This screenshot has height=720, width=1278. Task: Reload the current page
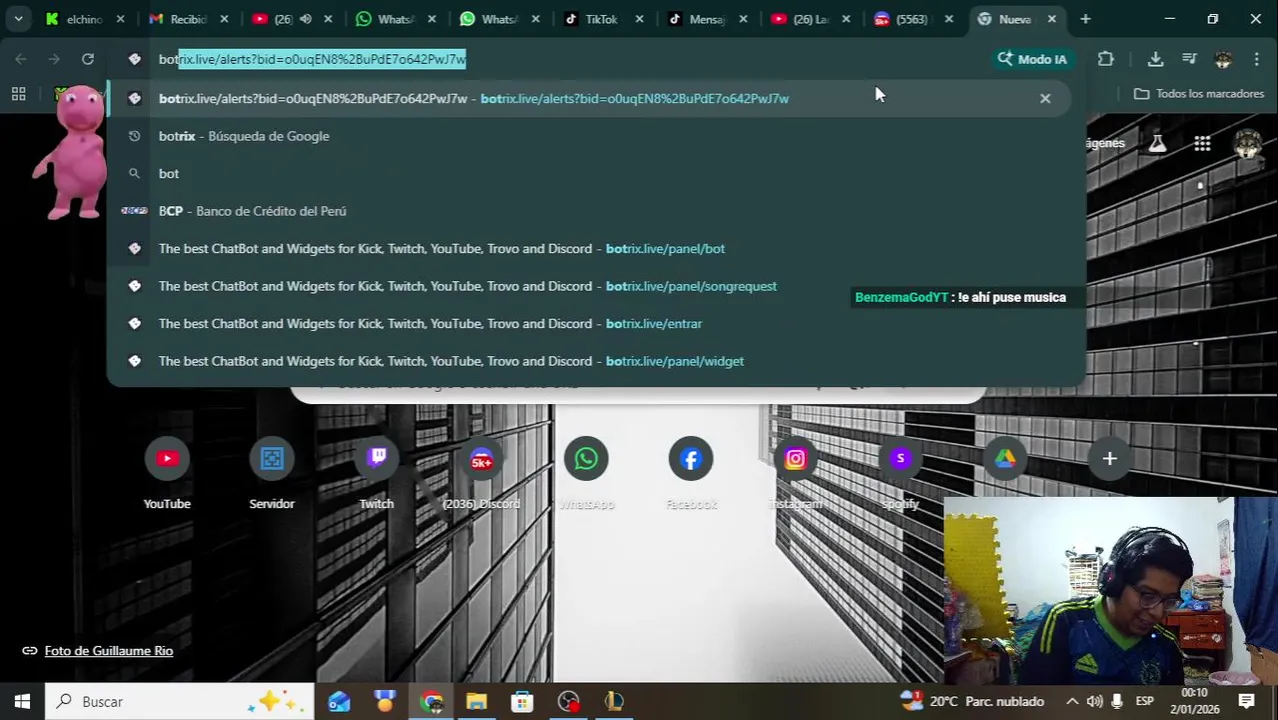pos(88,59)
